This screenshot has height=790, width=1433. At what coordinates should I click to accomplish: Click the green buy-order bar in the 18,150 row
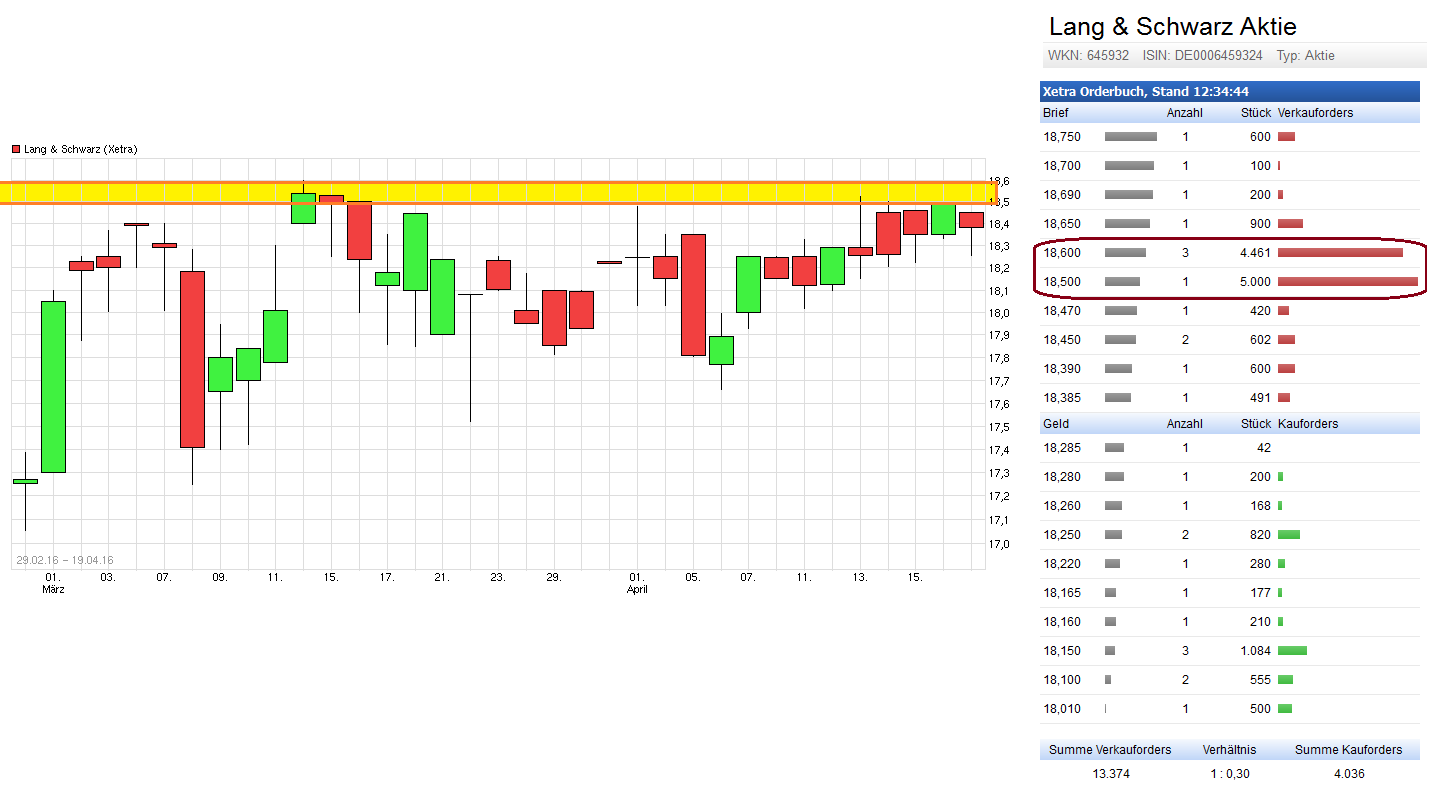1292,651
